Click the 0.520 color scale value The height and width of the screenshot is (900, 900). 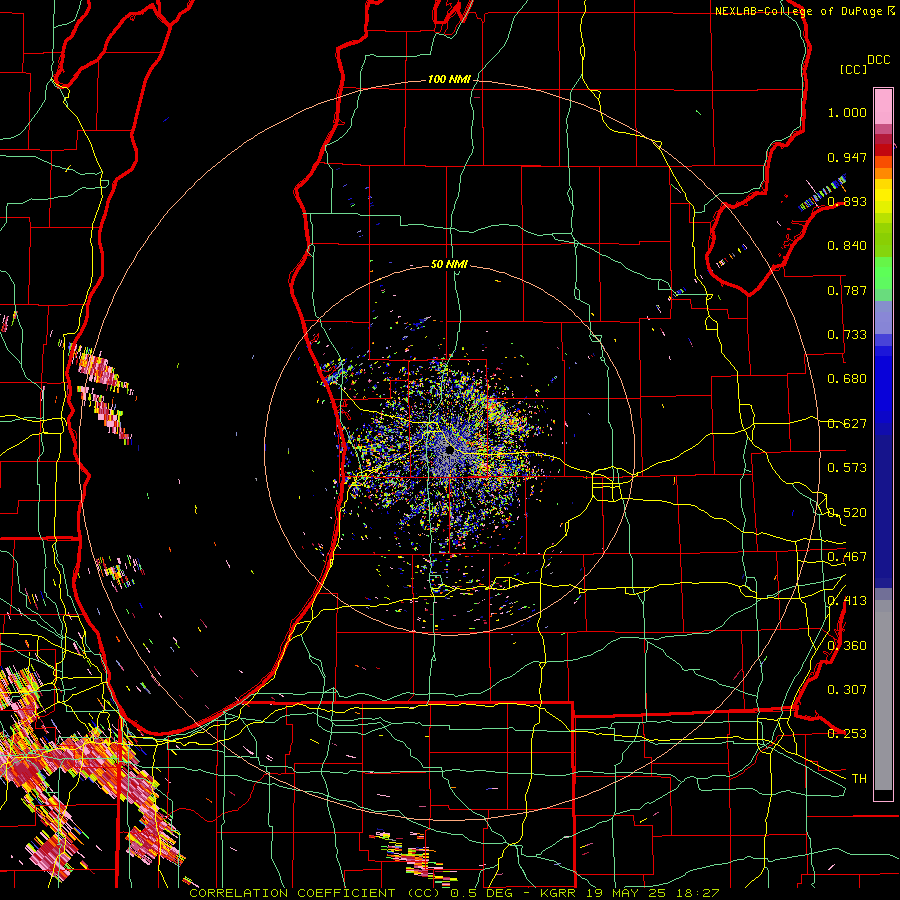[x=847, y=513]
